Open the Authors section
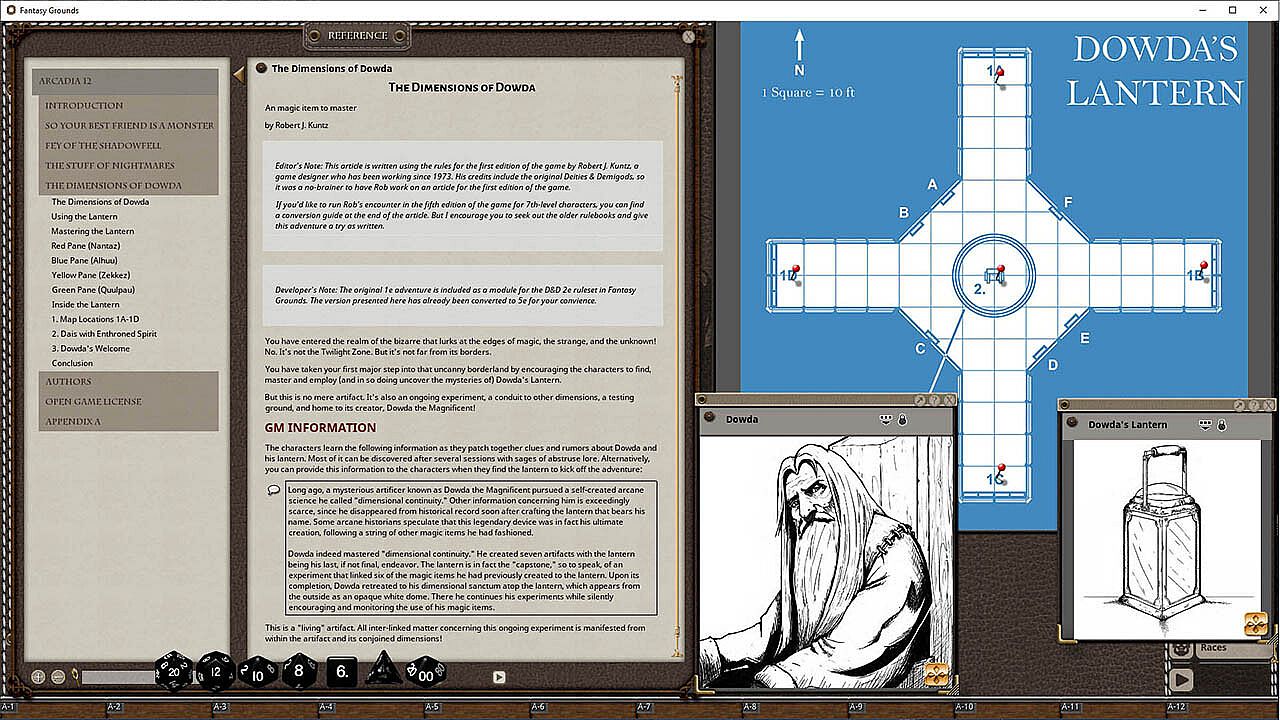Screen dimensions: 1280x720 click(x=68, y=381)
